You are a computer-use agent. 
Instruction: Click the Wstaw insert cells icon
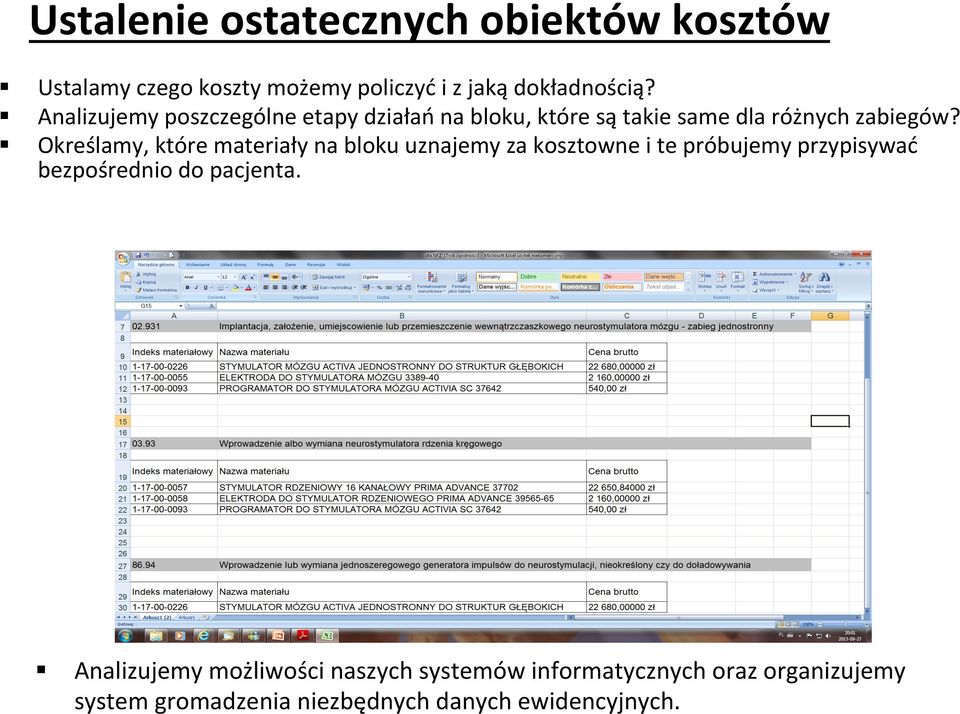[705, 276]
